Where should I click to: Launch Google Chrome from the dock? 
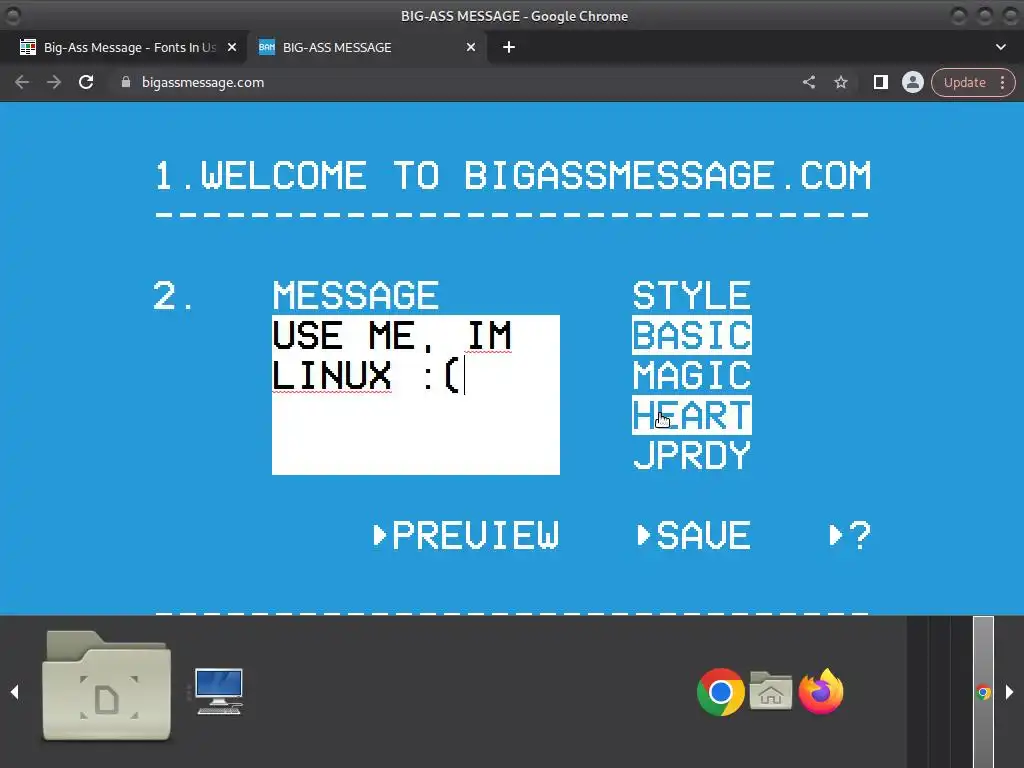(x=720, y=692)
